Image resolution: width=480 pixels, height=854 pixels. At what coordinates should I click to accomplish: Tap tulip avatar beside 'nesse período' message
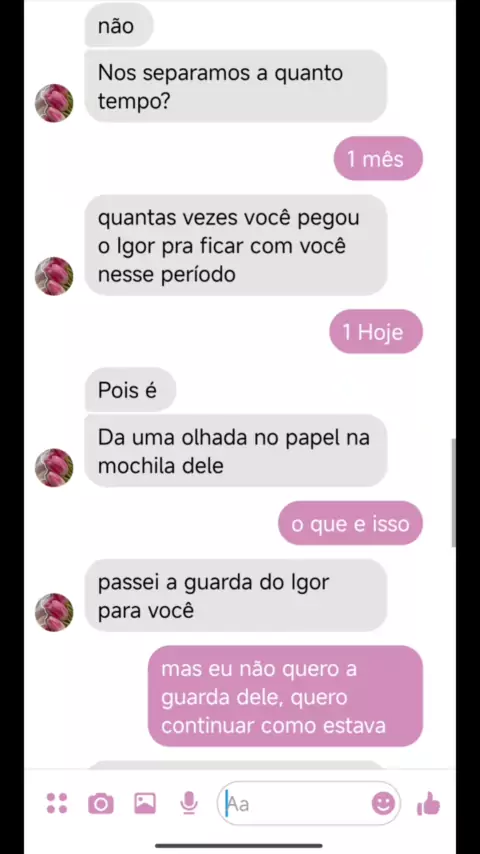[54, 276]
